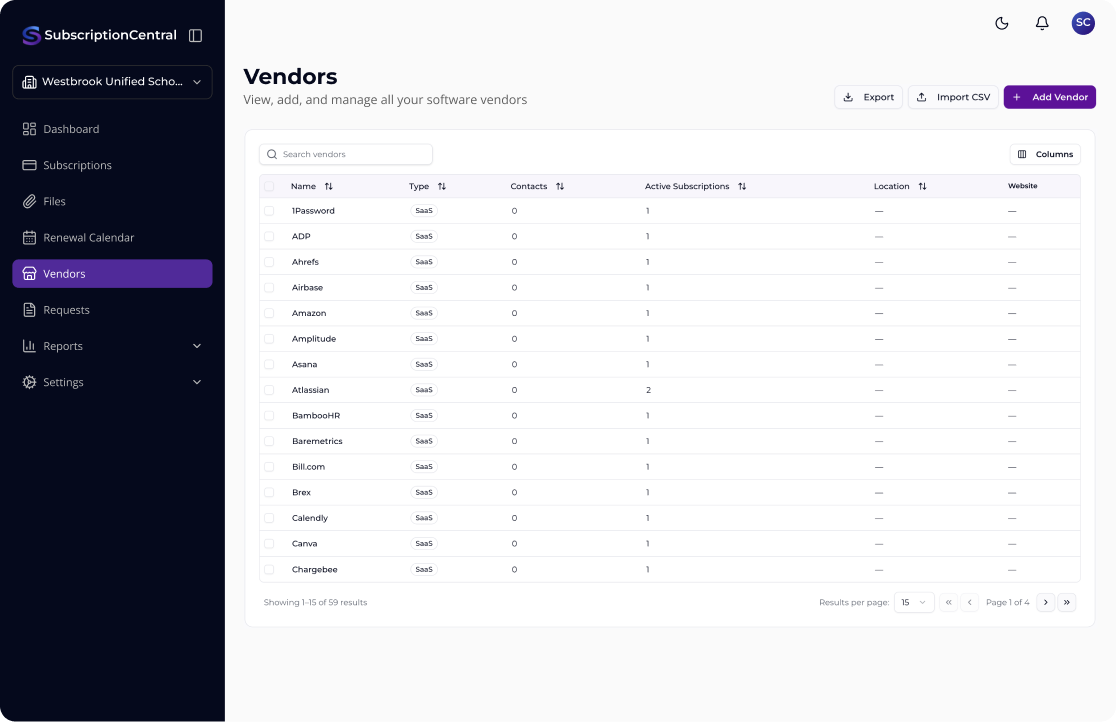Viewport: 1116px width, 722px height.
Task: Toggle dark mode moon icon
Action: tap(1001, 23)
